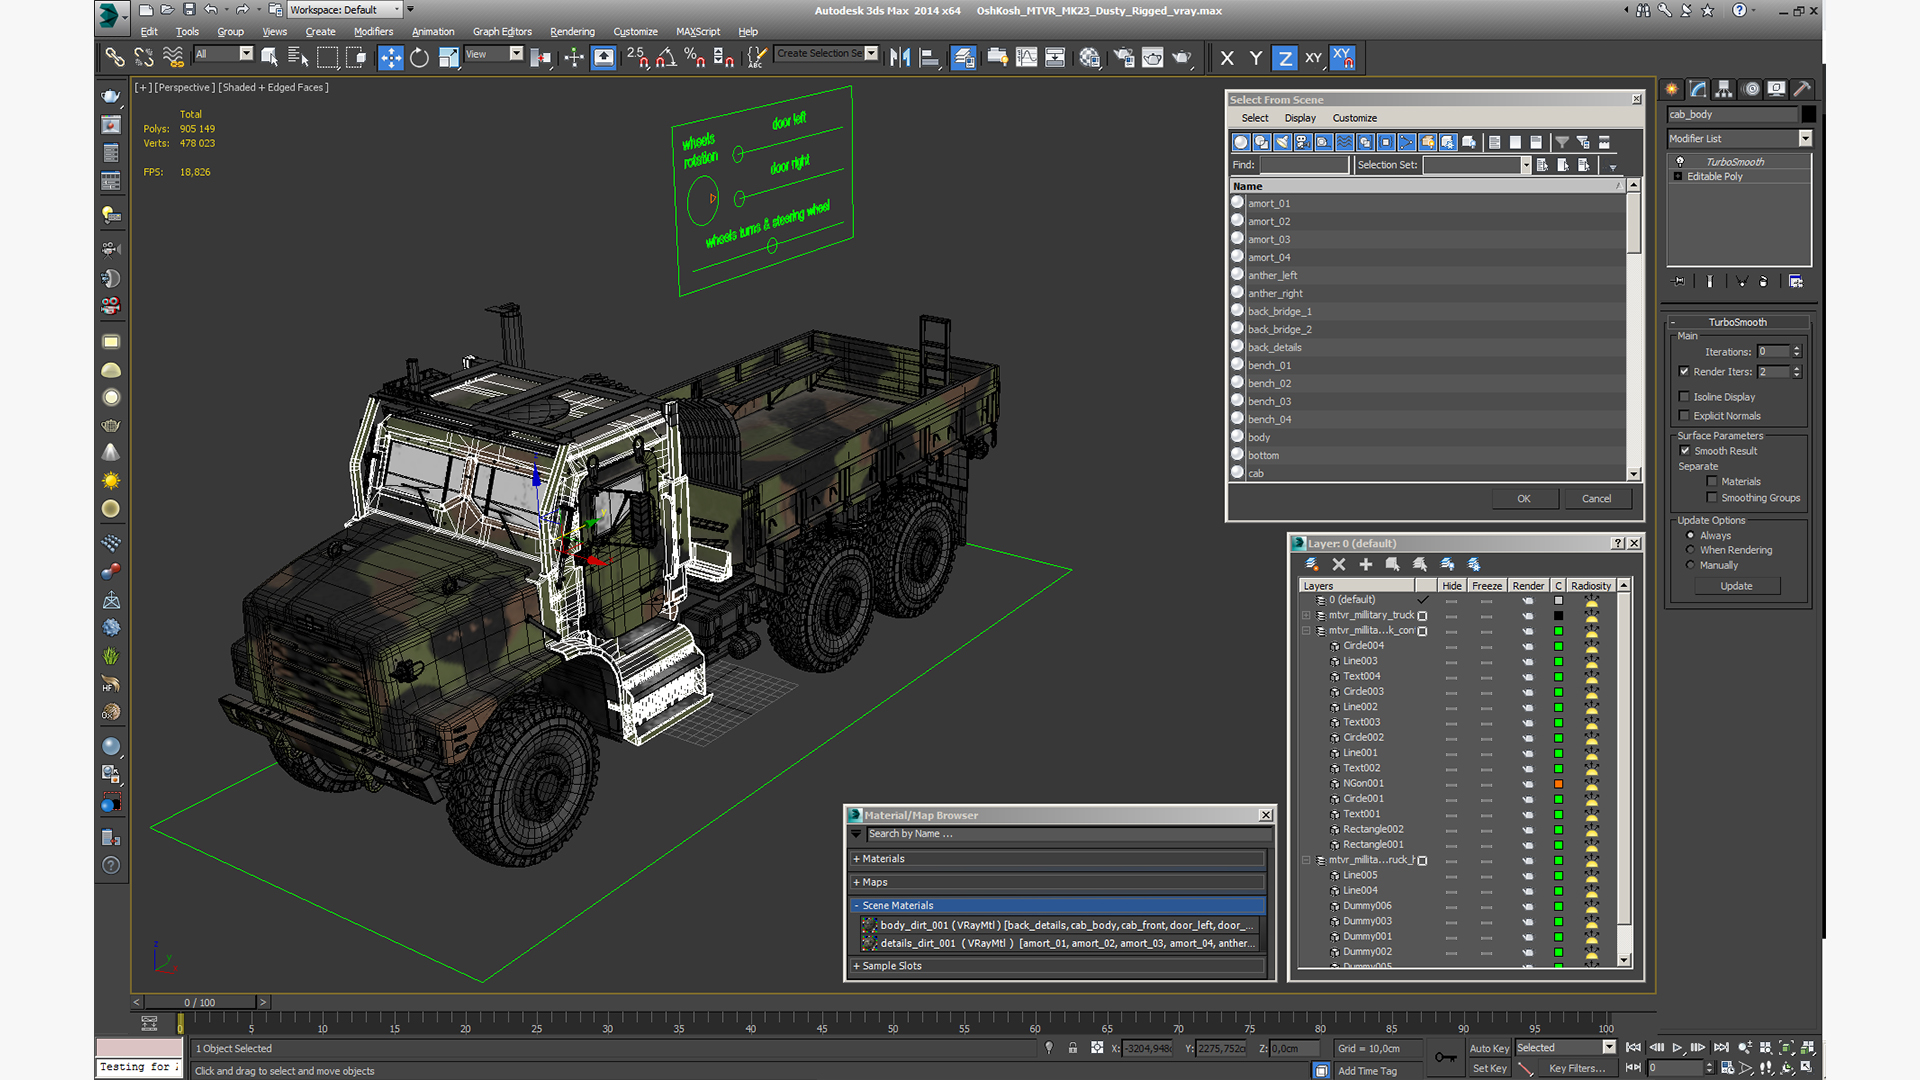This screenshot has width=1920, height=1080.
Task: Click Create New Layer icon in Layer window
Action: coord(1312,565)
